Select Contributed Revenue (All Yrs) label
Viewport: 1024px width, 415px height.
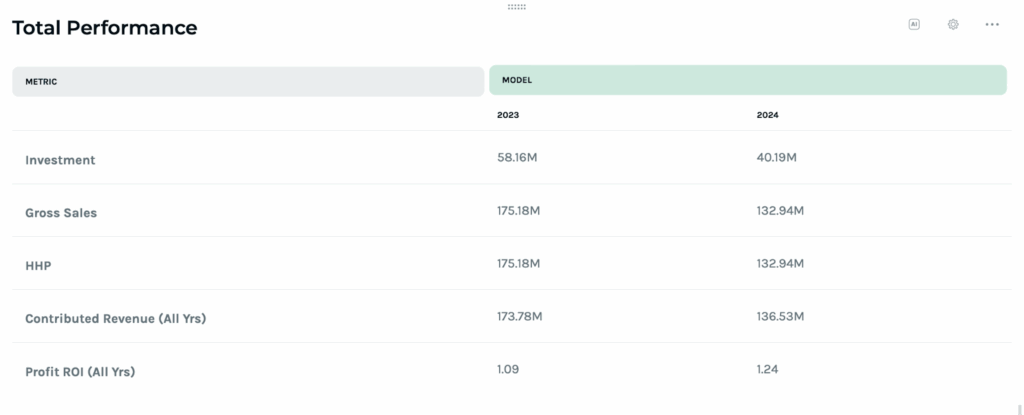tap(116, 319)
